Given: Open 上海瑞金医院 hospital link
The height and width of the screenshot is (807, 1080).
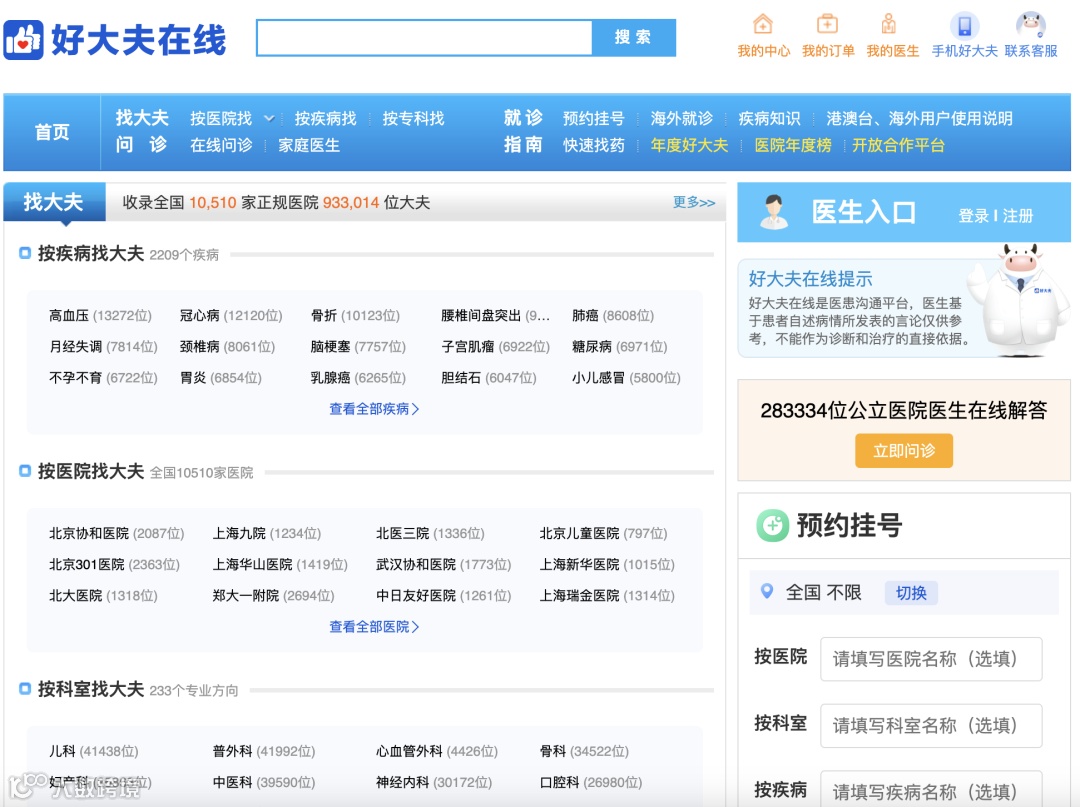Looking at the screenshot, I should [x=579, y=595].
